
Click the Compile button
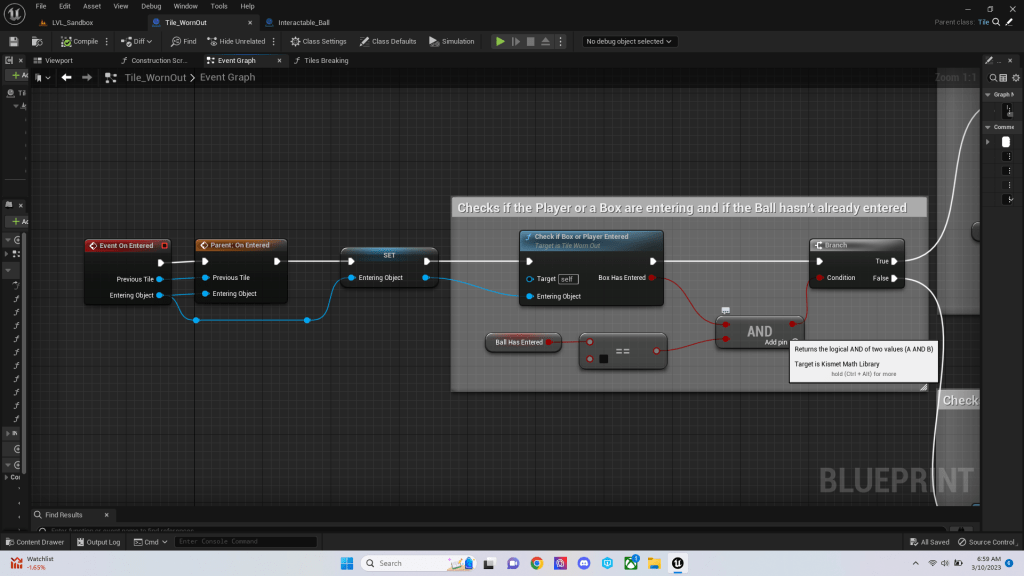pyautogui.click(x=80, y=41)
